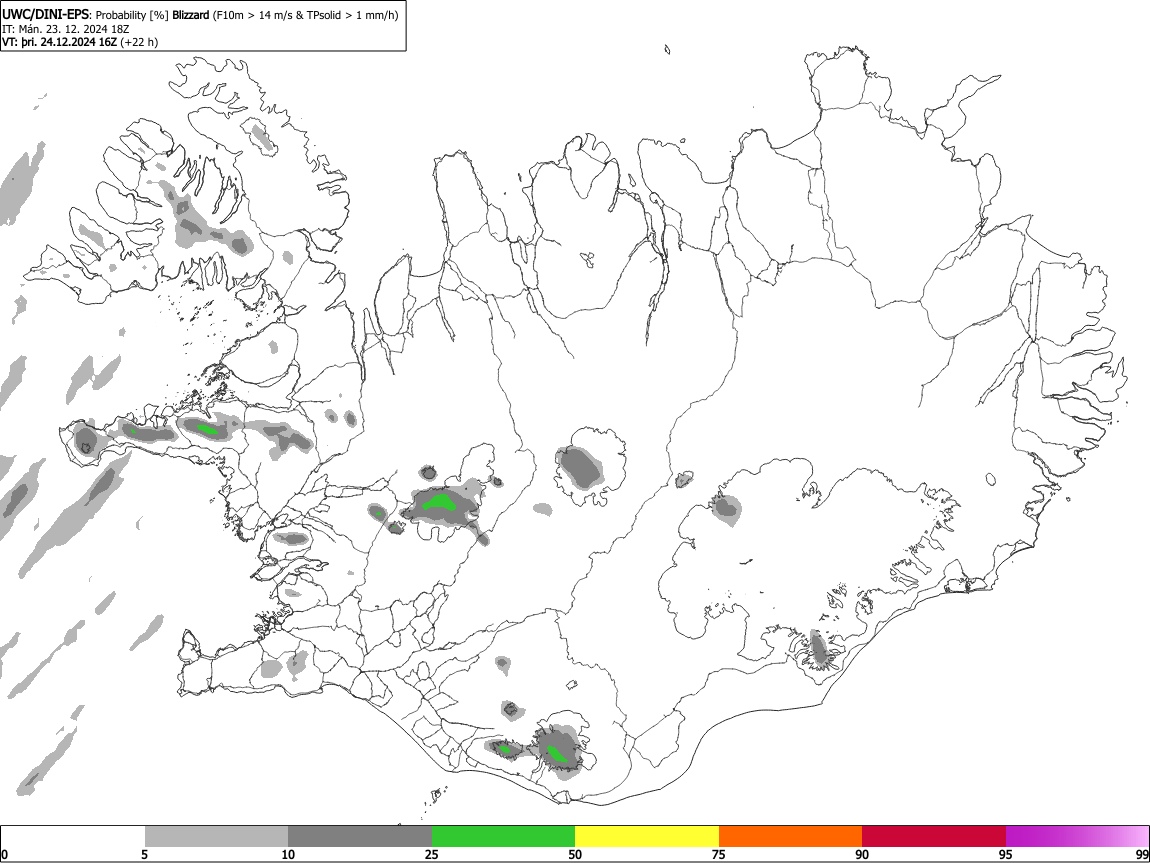Image resolution: width=1150 pixels, height=863 pixels.
Task: Click the orange 75-90% legend swatch
Action: [790, 837]
